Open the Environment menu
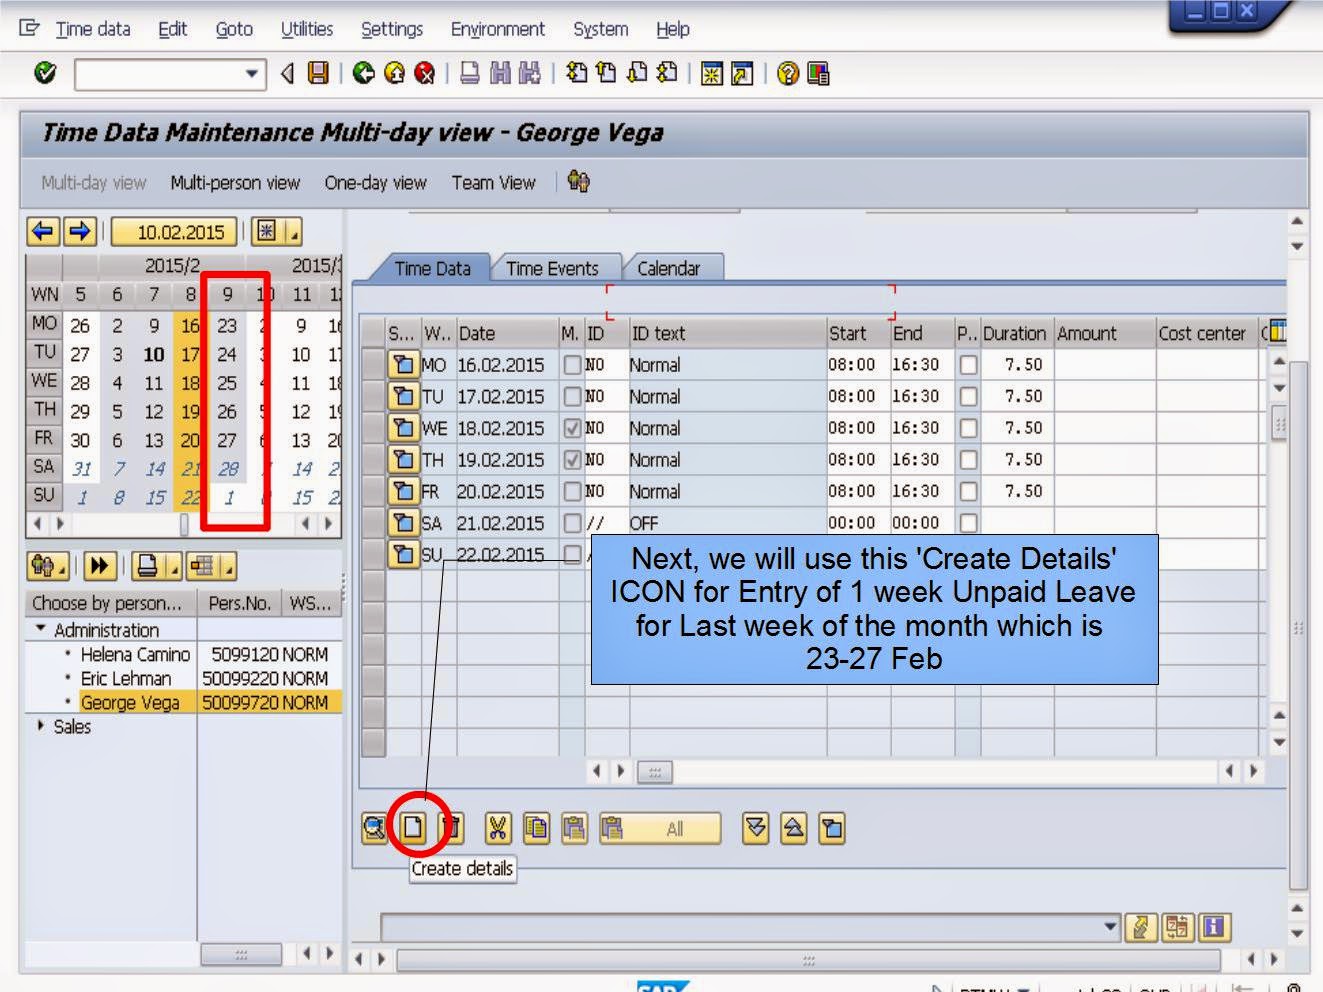Screen dimensions: 1323x992 [497, 29]
